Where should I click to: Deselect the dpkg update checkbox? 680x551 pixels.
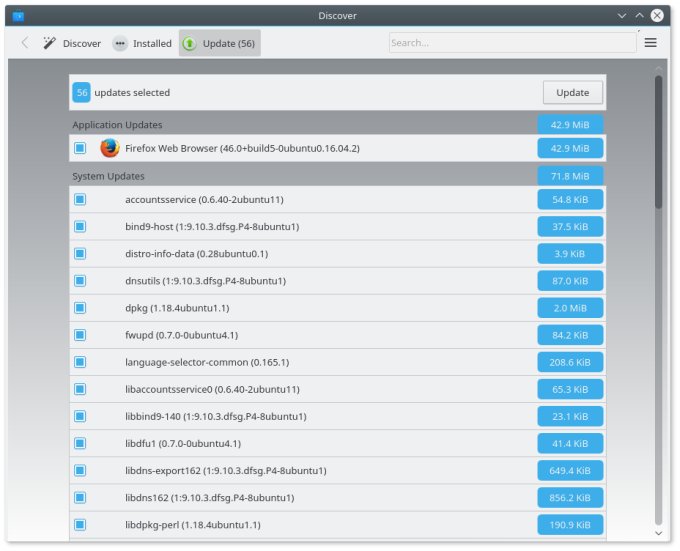pos(80,308)
